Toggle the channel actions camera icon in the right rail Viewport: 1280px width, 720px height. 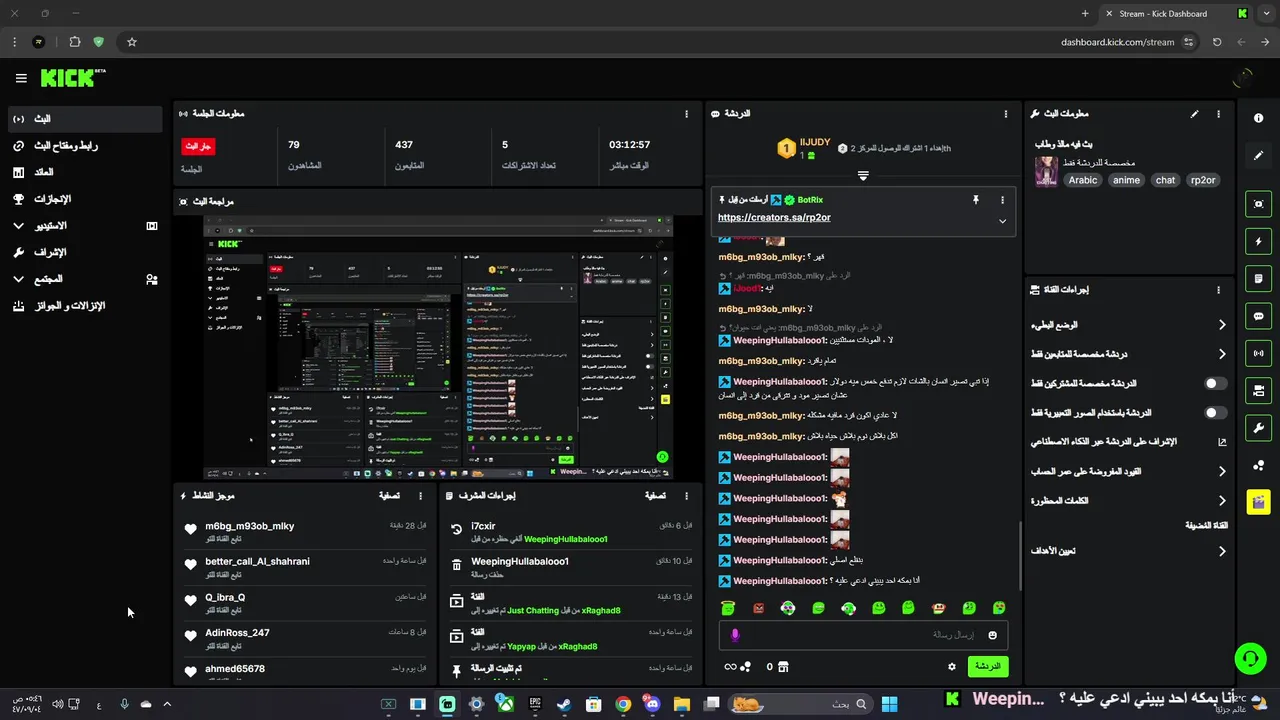click(1258, 390)
